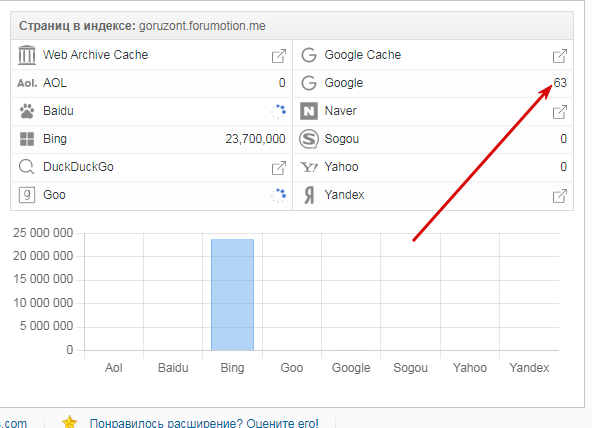Open the 'Понравилось расширение? Оцените его!' link
This screenshot has width=592, height=428.
click(x=204, y=423)
